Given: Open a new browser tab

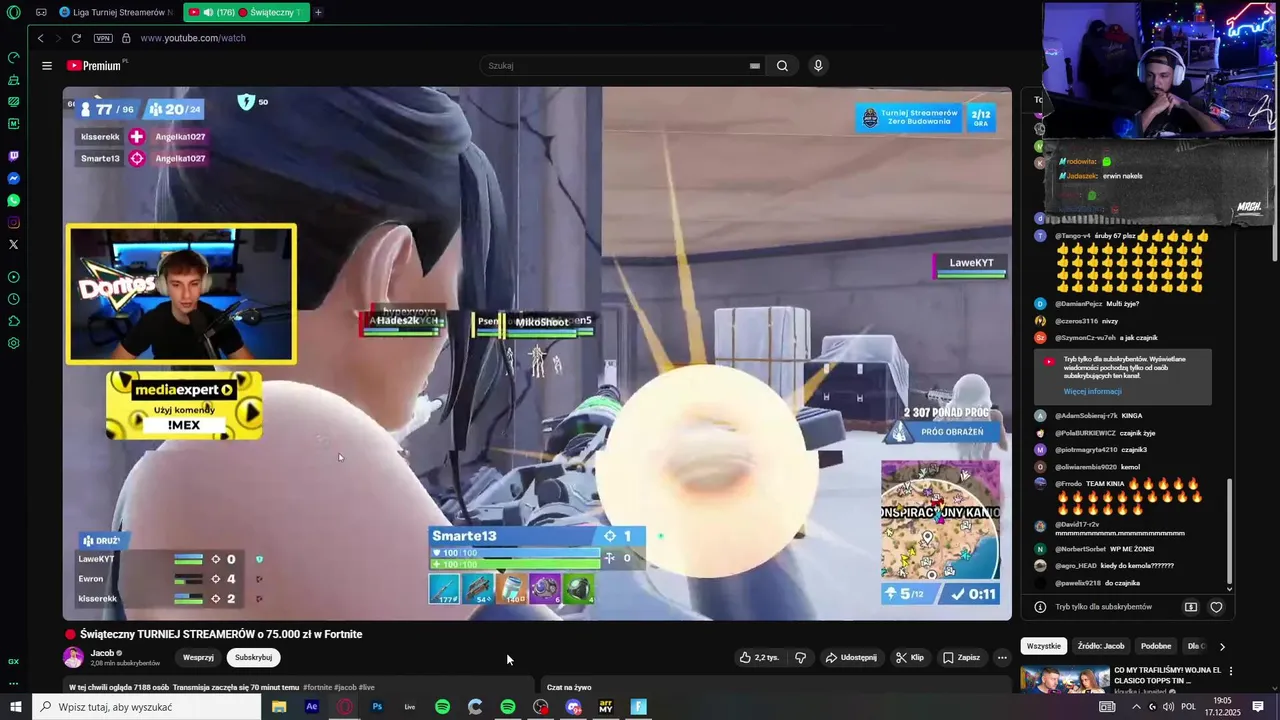Looking at the screenshot, I should pyautogui.click(x=318, y=12).
